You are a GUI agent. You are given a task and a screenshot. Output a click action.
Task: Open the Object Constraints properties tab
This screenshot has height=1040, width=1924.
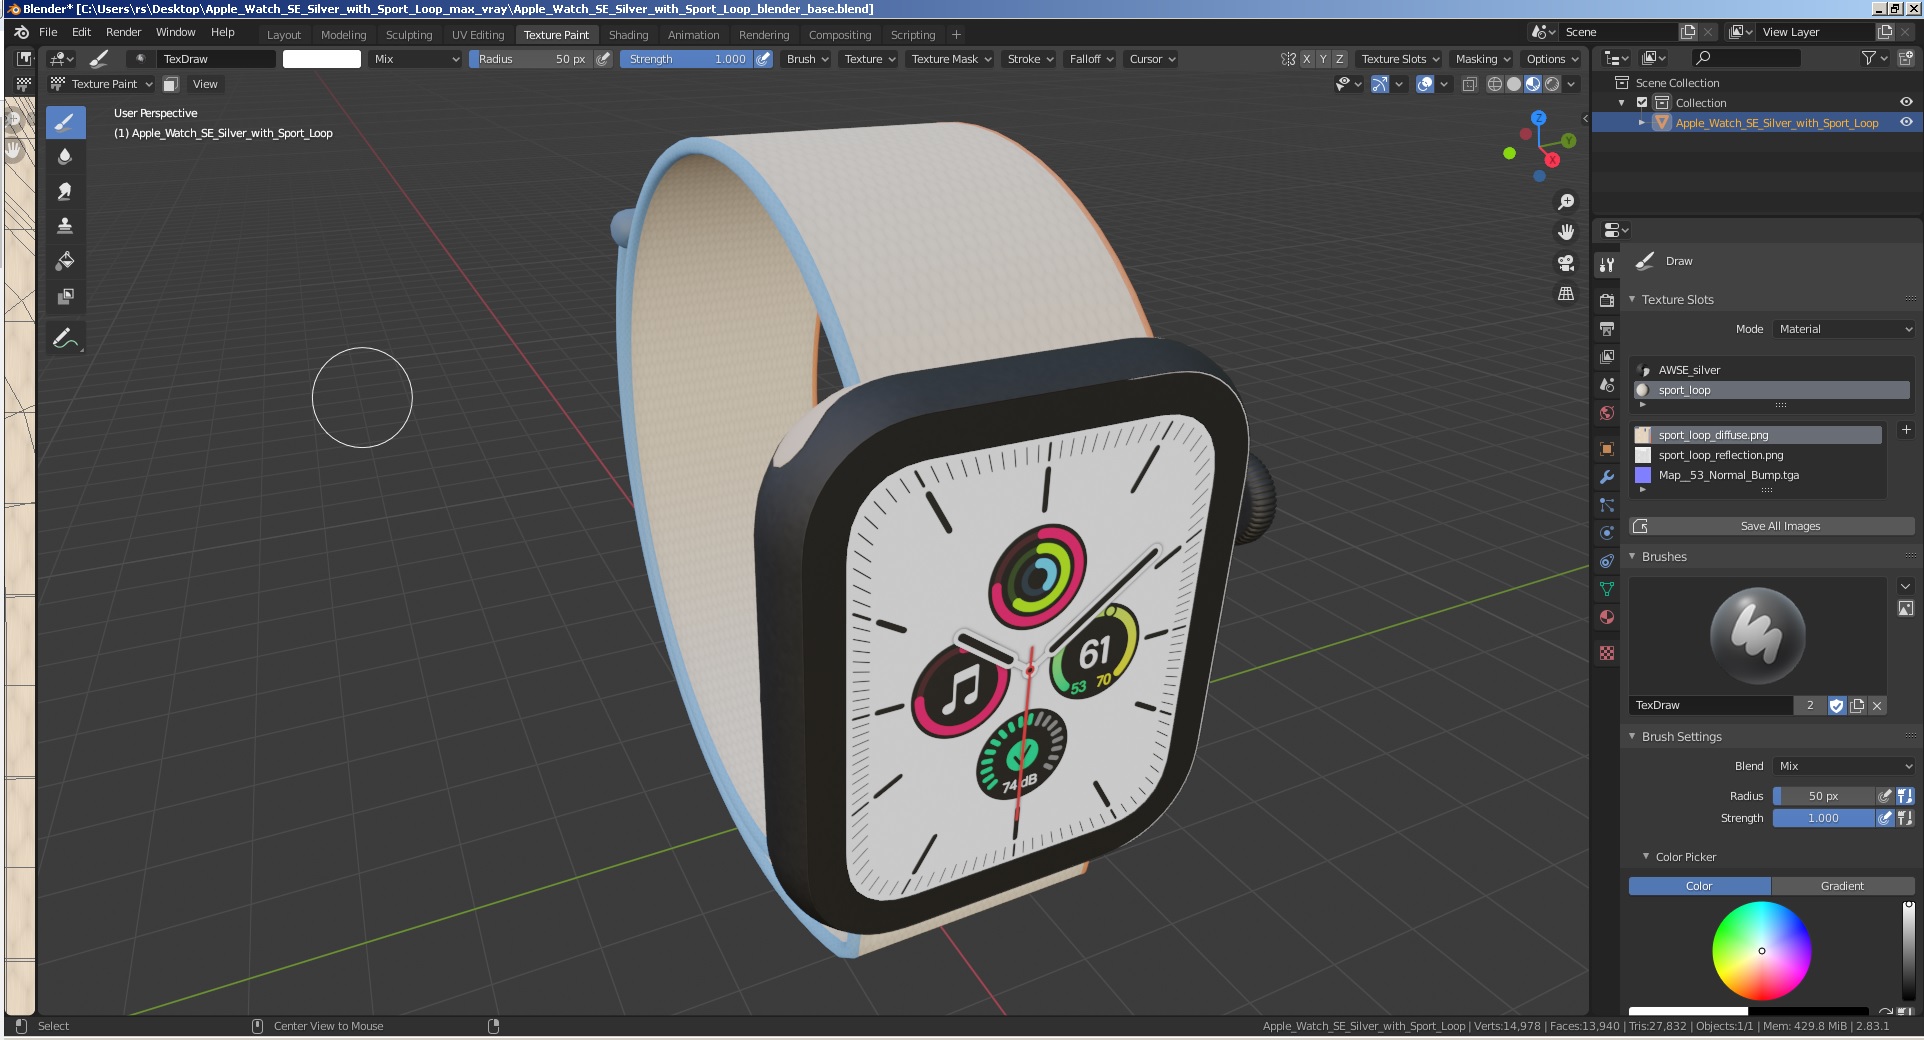[1607, 561]
